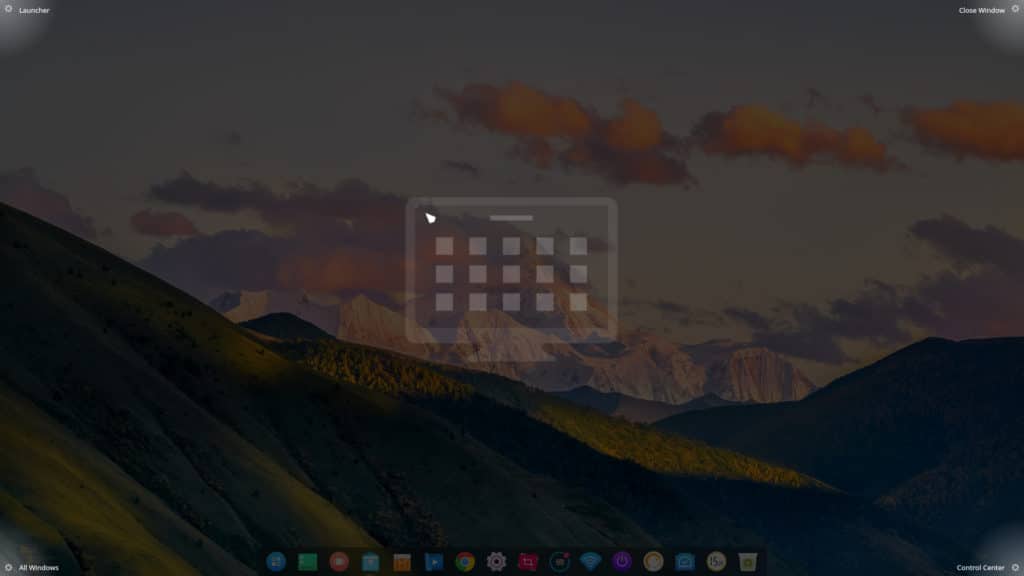
Task: Click the clock icon in the dock
Action: [716, 562]
